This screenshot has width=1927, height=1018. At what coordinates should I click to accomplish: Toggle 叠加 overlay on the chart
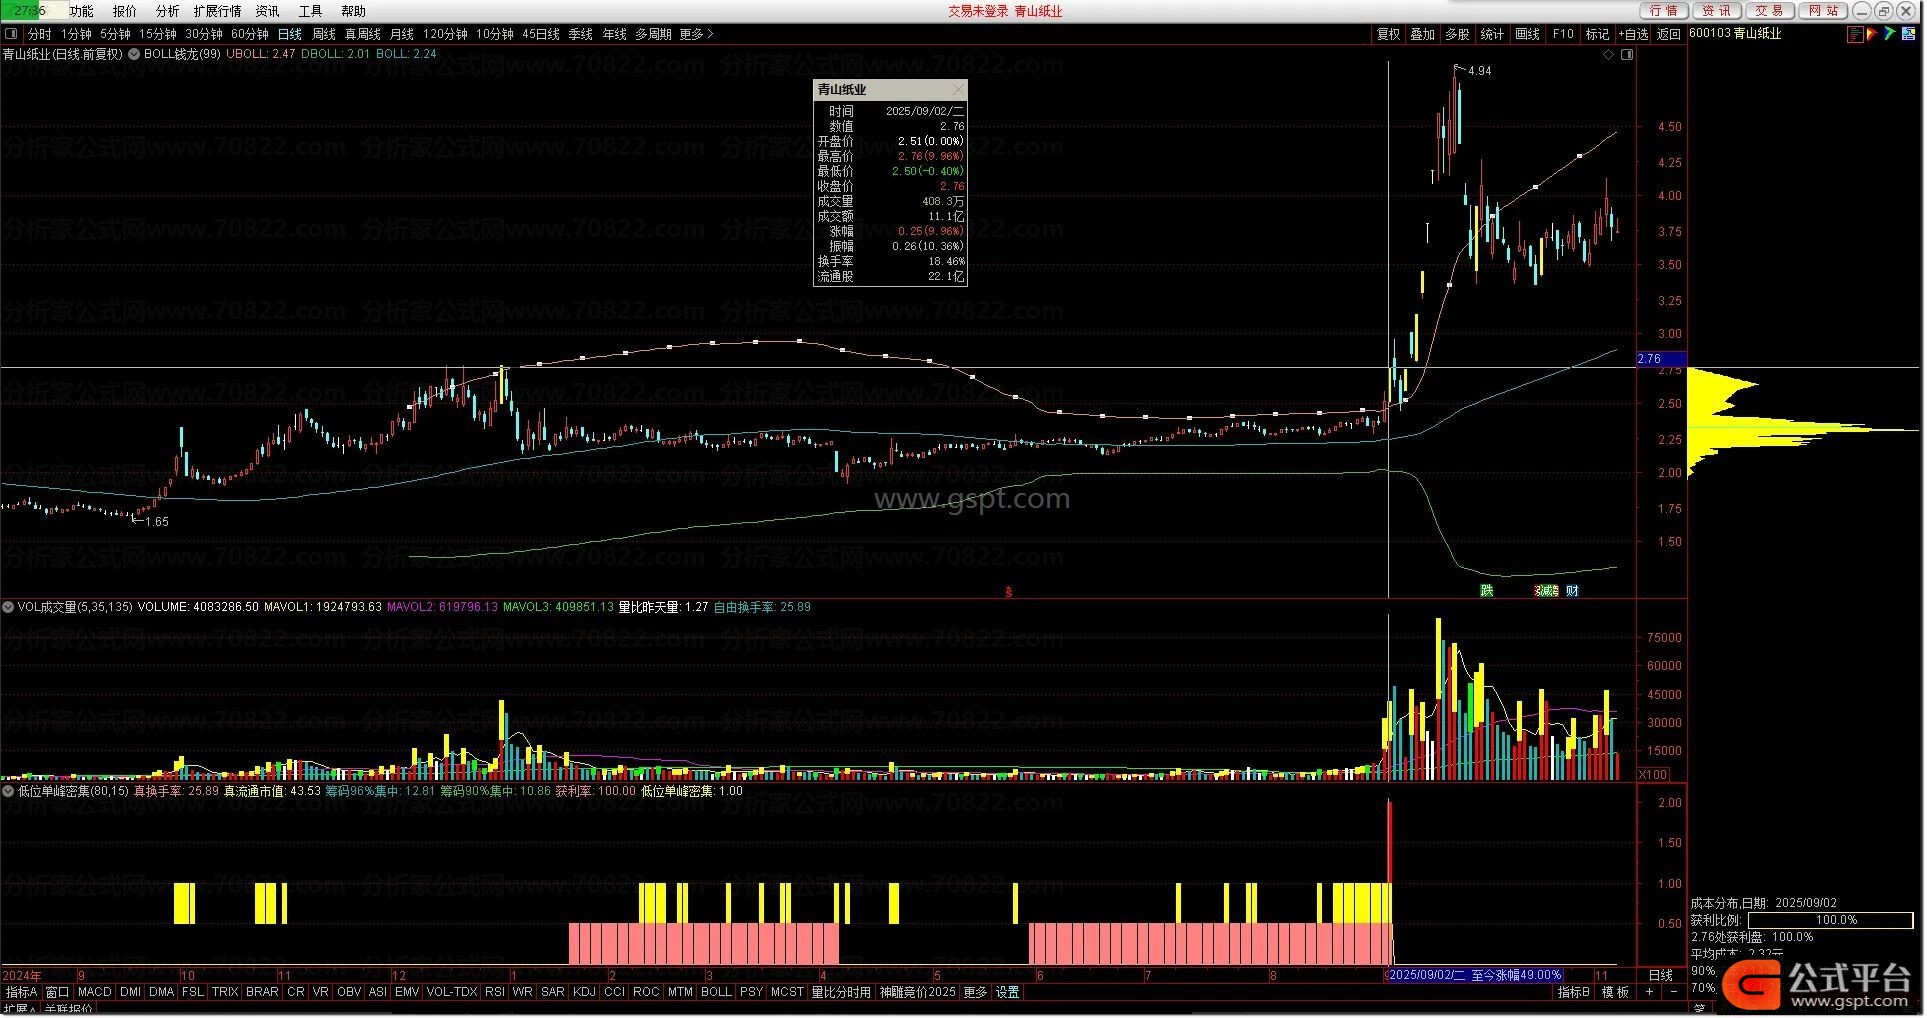(1422, 34)
